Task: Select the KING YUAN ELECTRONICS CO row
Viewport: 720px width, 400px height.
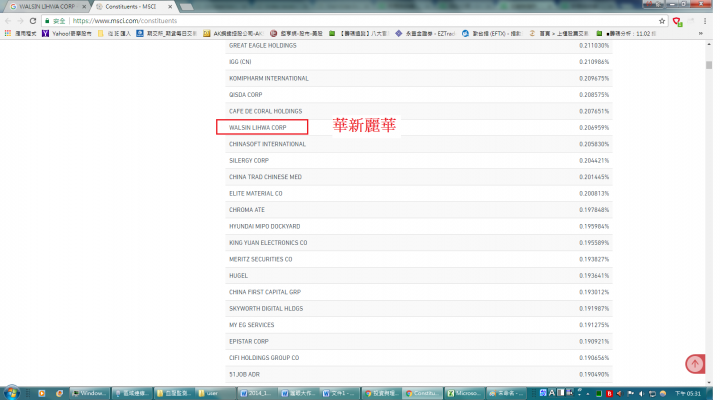Action: tap(419, 242)
